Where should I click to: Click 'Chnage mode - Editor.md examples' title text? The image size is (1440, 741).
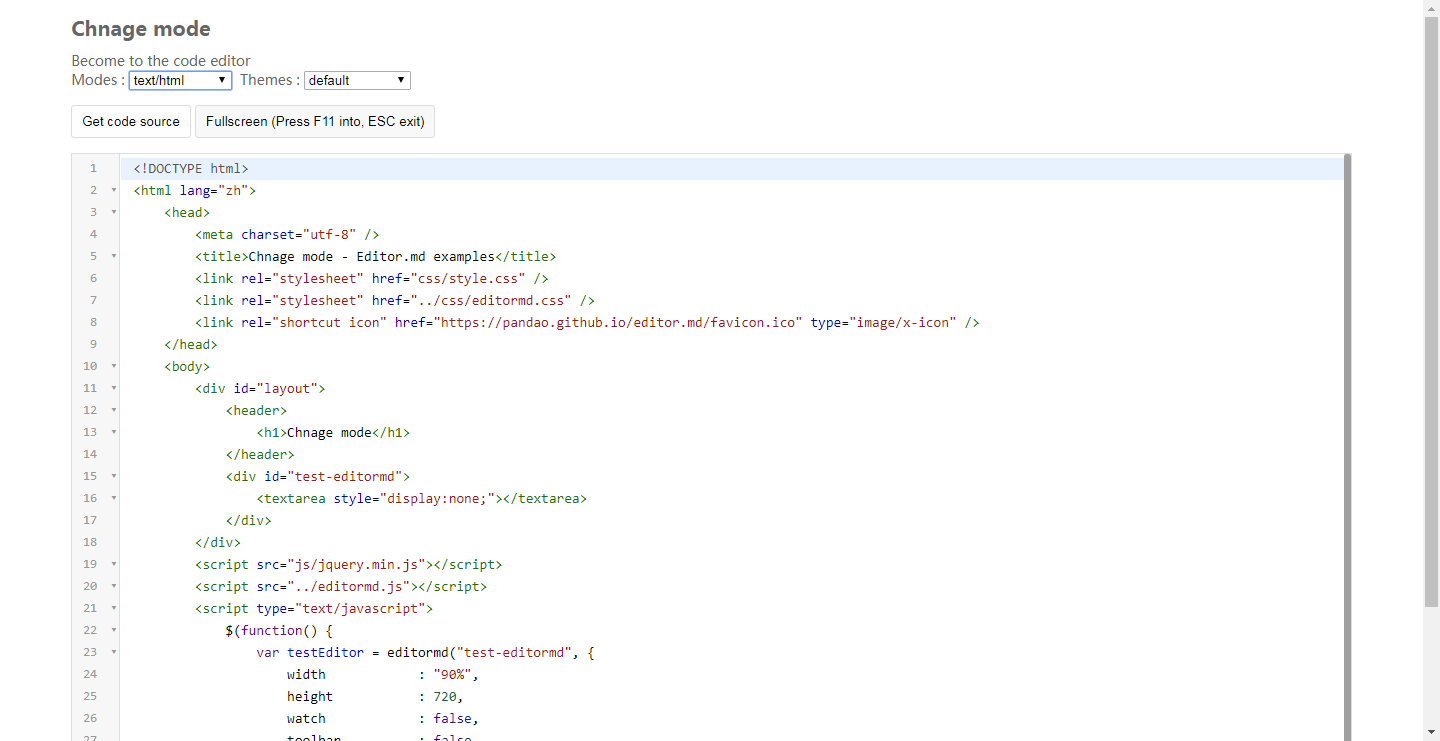pyautogui.click(x=371, y=256)
